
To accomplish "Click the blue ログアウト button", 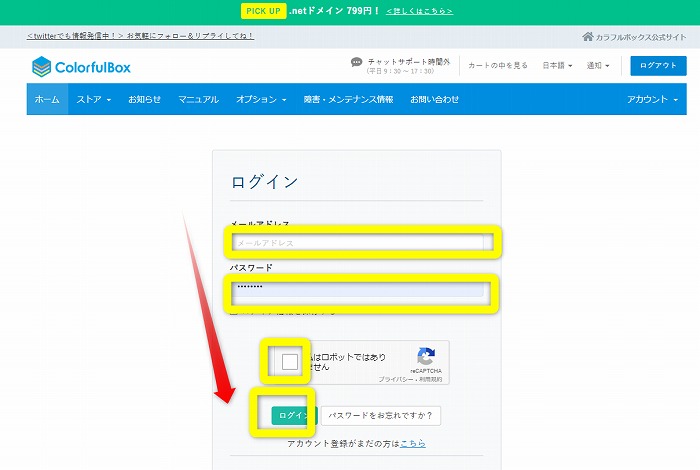I will [658, 66].
